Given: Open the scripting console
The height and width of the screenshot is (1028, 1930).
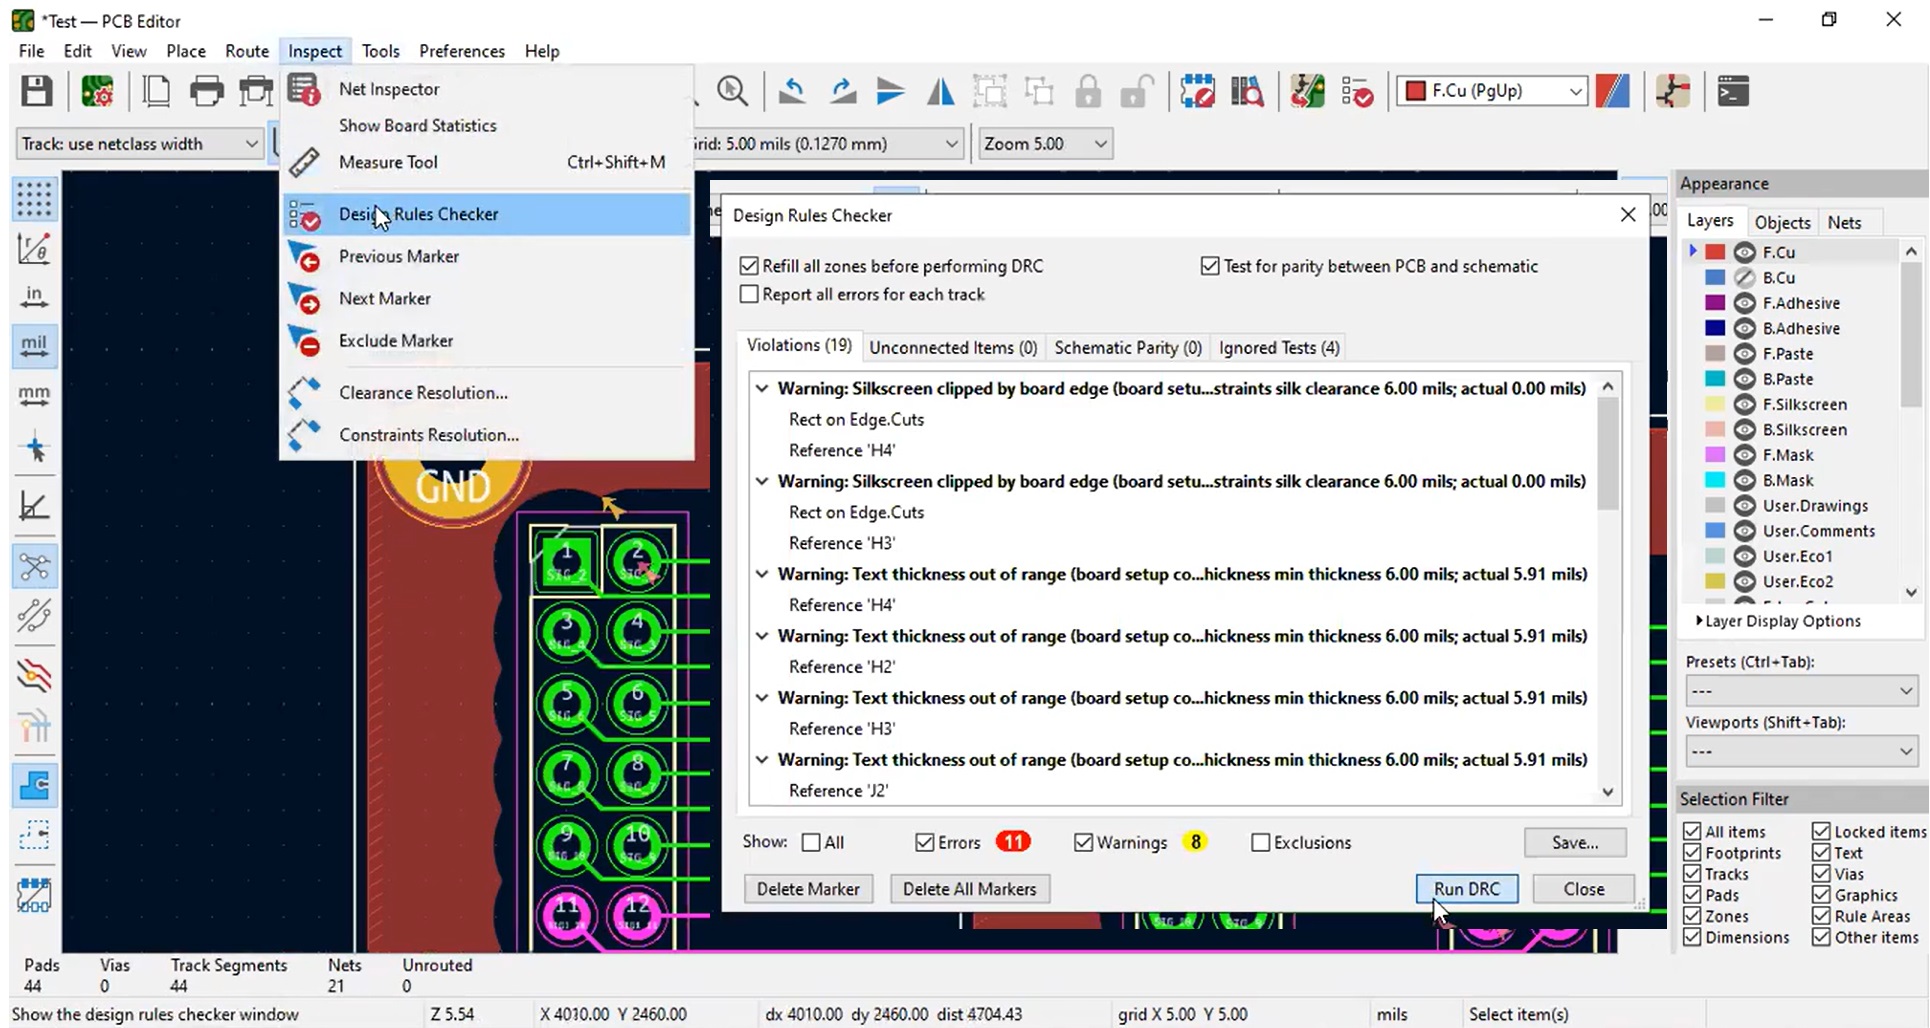Looking at the screenshot, I should click(1733, 91).
